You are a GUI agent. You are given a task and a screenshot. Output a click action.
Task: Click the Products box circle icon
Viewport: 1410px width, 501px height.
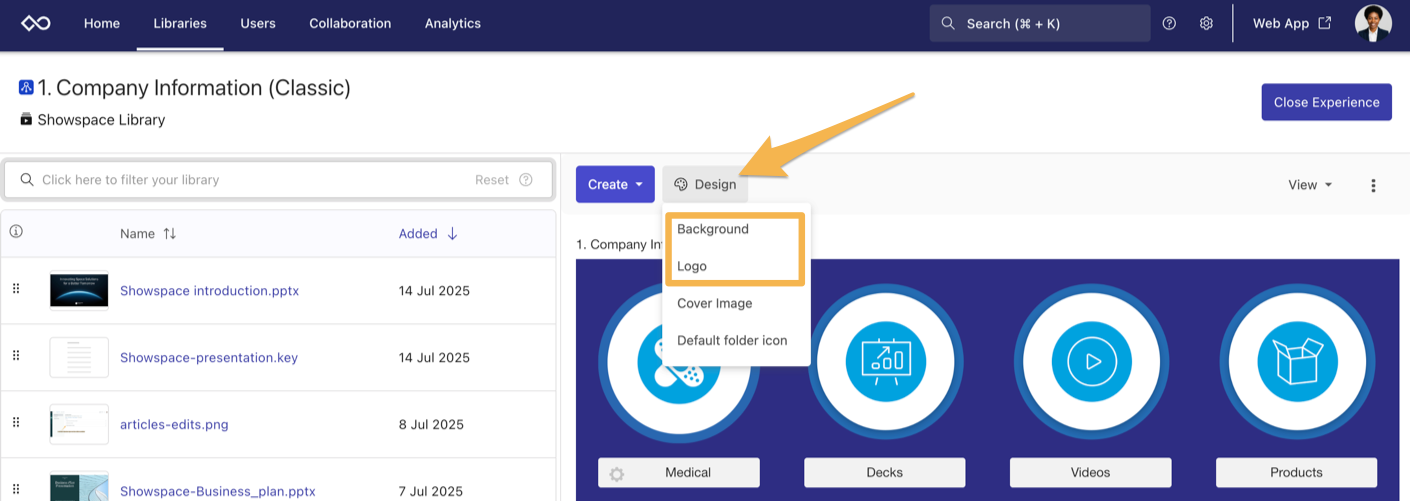click(1296, 361)
